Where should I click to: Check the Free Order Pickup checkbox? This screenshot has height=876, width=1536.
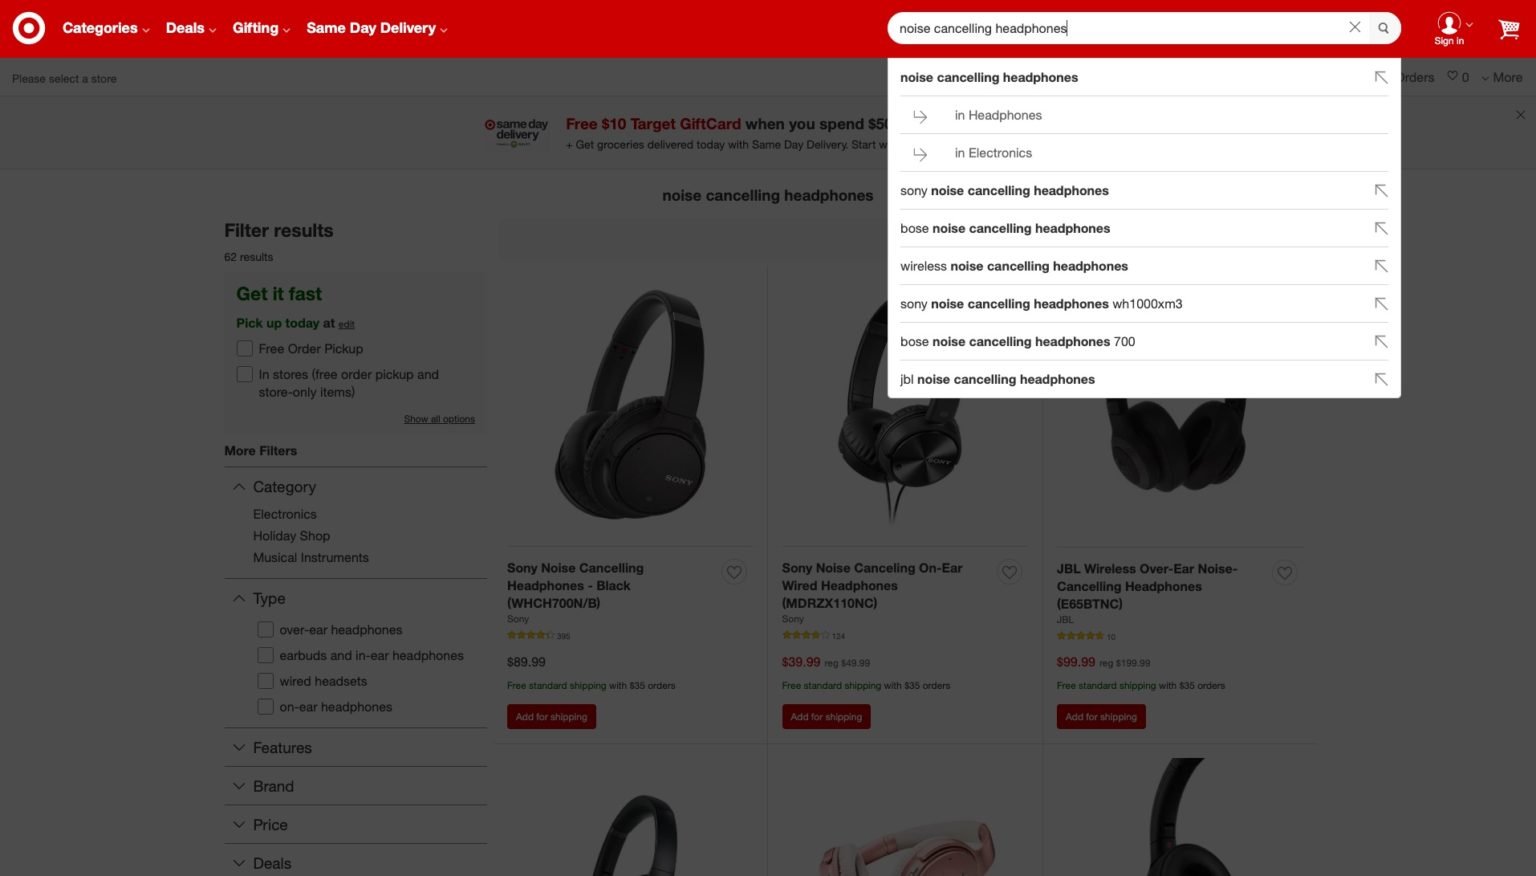tap(245, 349)
